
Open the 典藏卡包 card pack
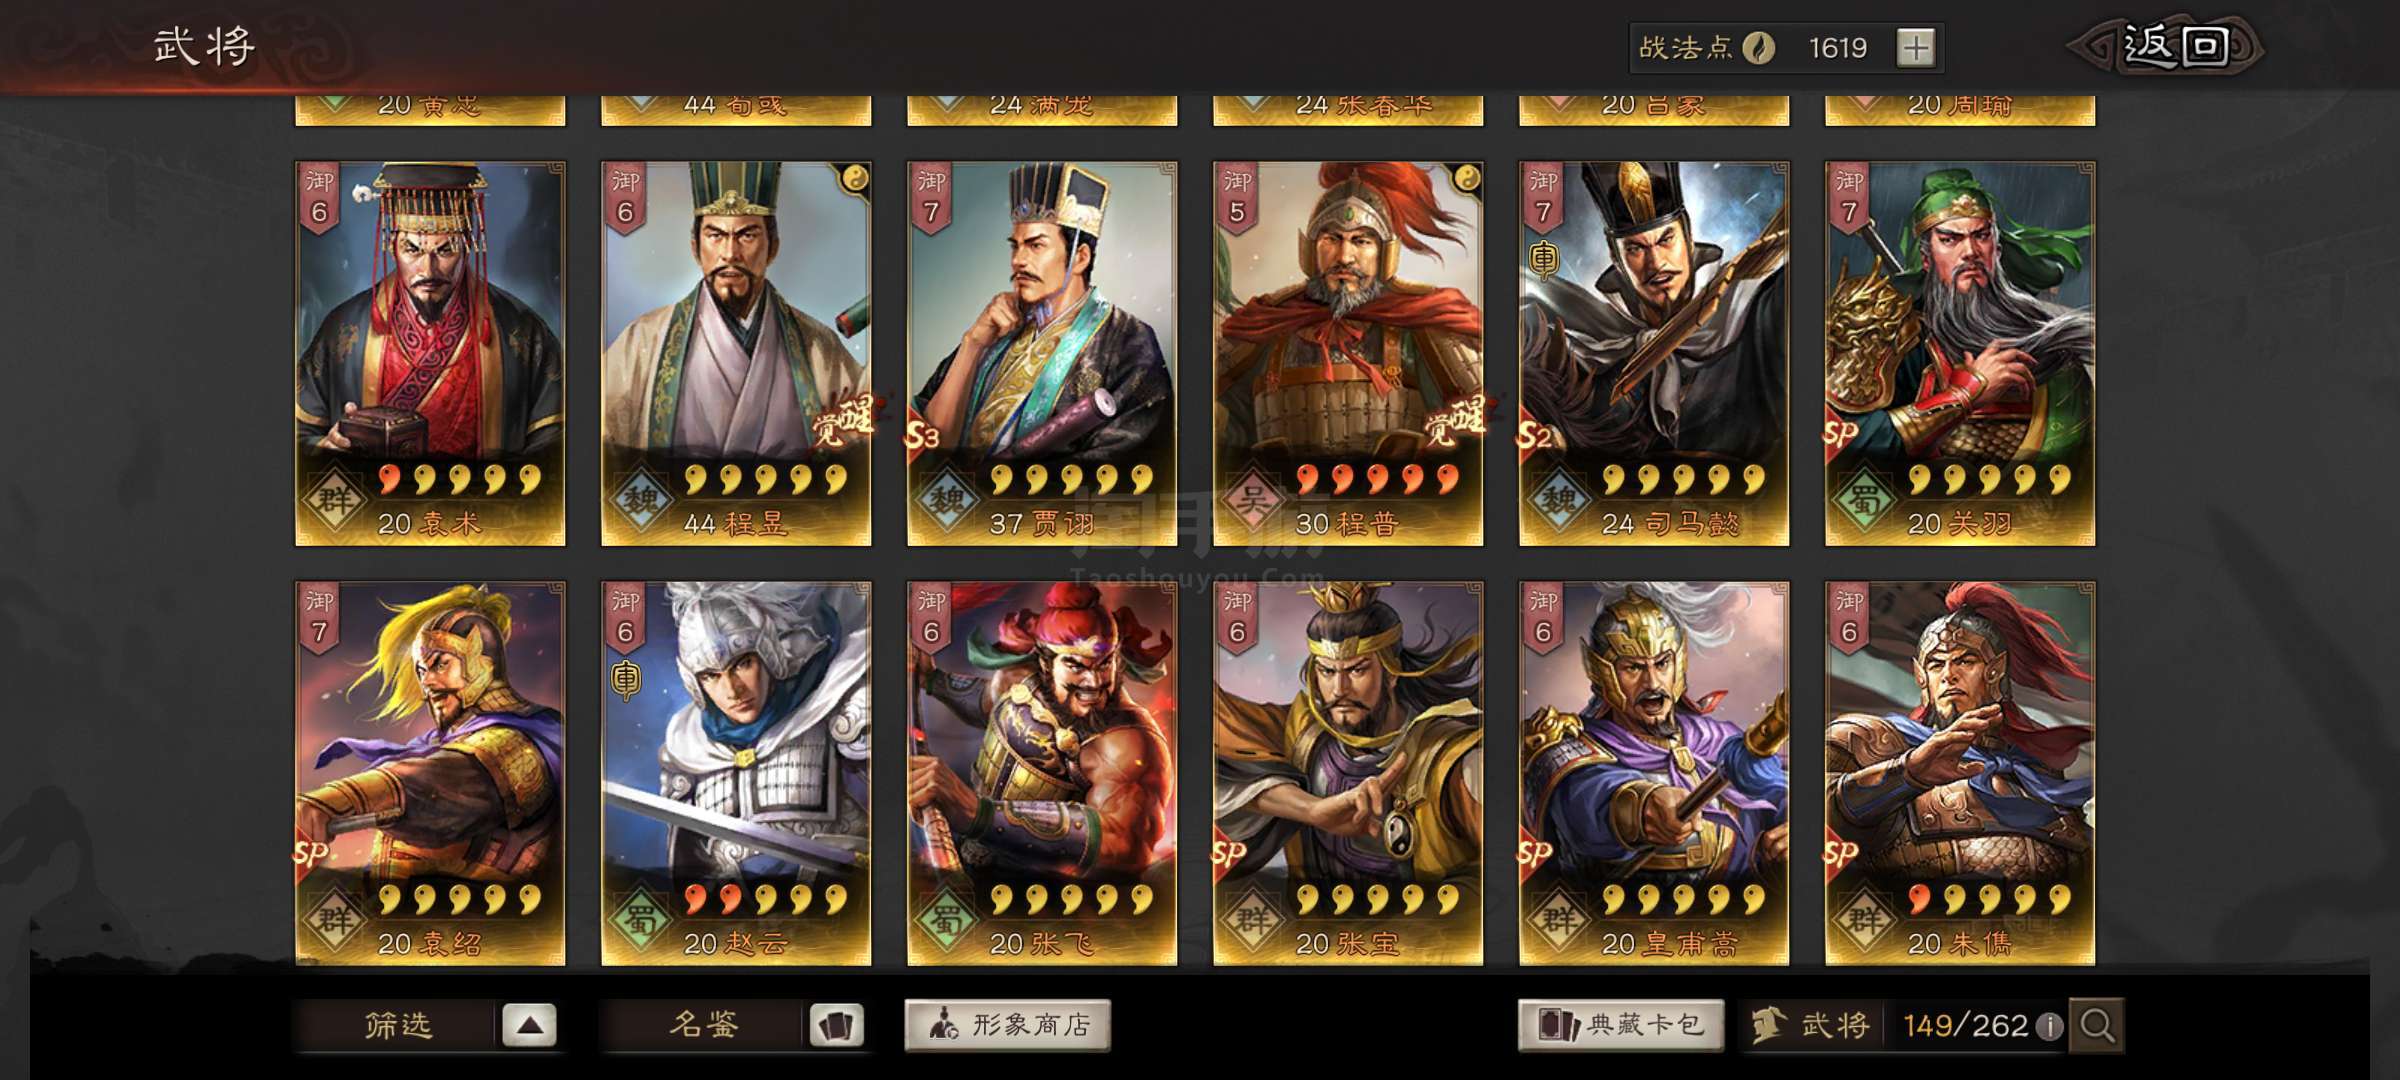1621,1025
